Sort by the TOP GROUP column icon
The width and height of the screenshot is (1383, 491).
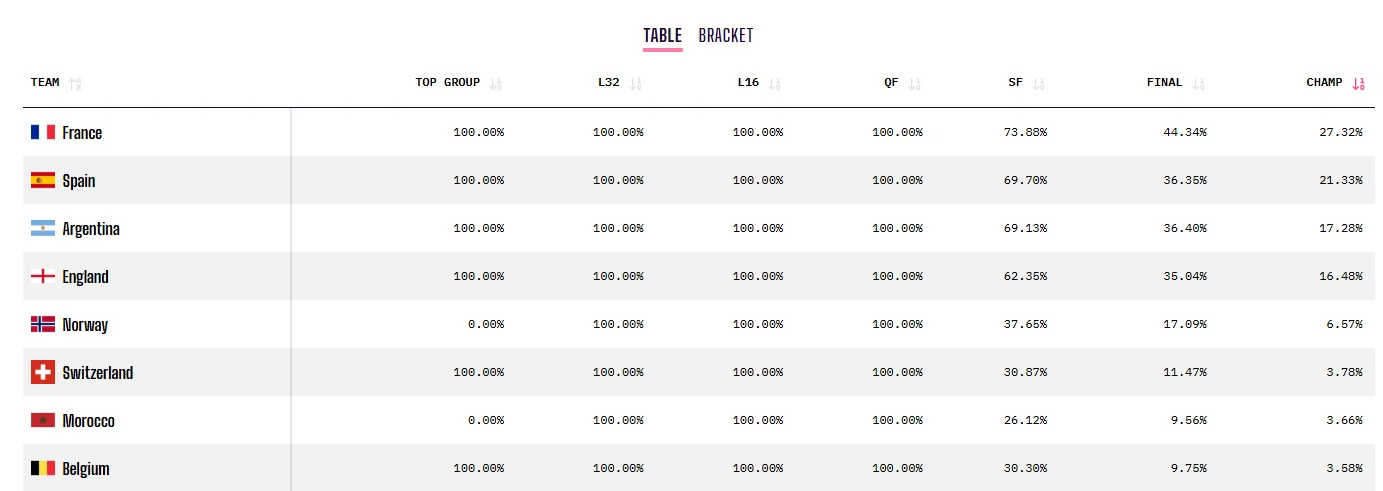(x=496, y=84)
